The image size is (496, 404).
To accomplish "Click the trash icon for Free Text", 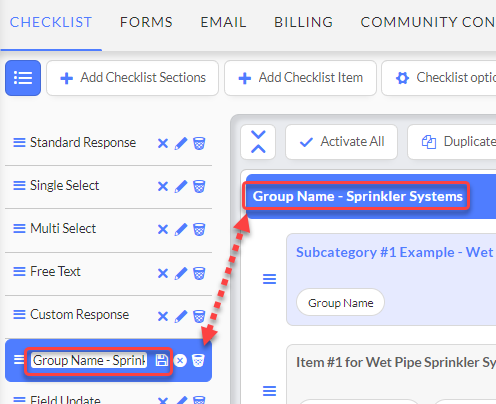I will (199, 273).
